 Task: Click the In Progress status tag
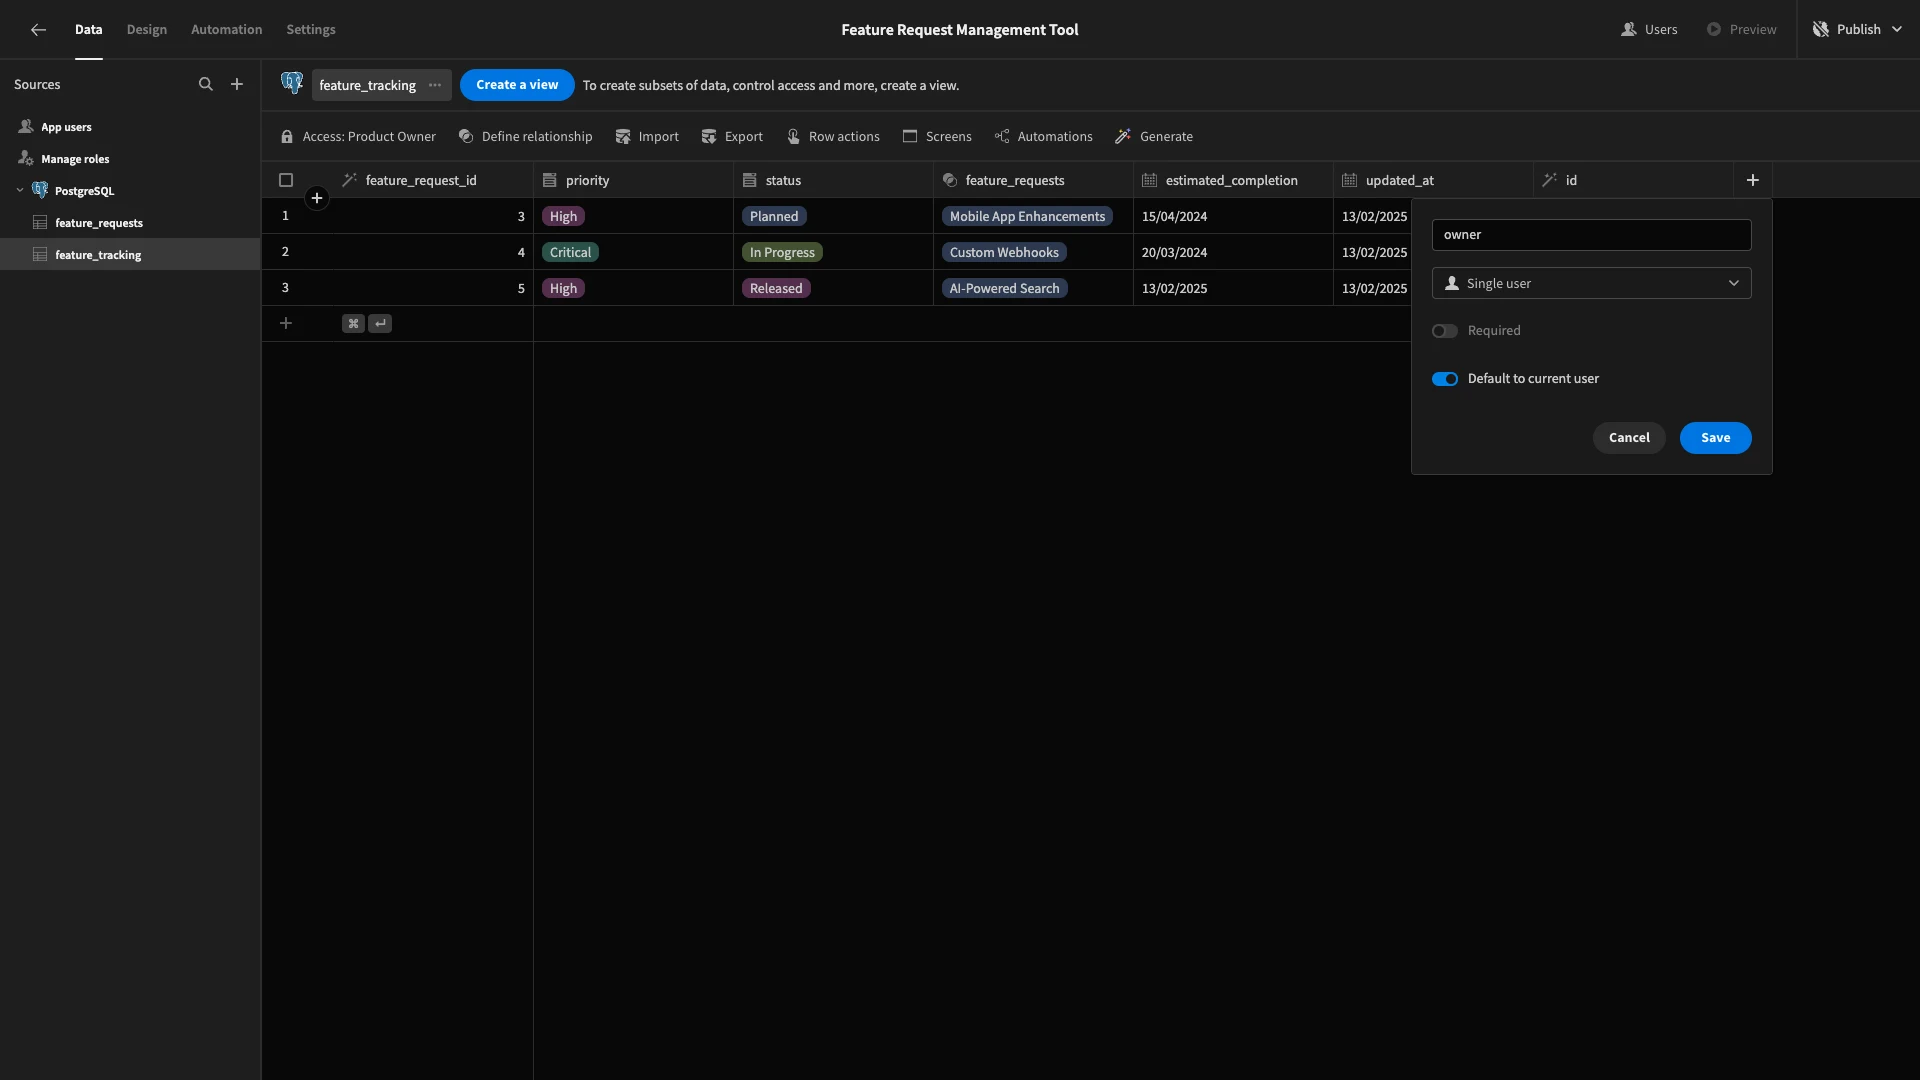(782, 252)
